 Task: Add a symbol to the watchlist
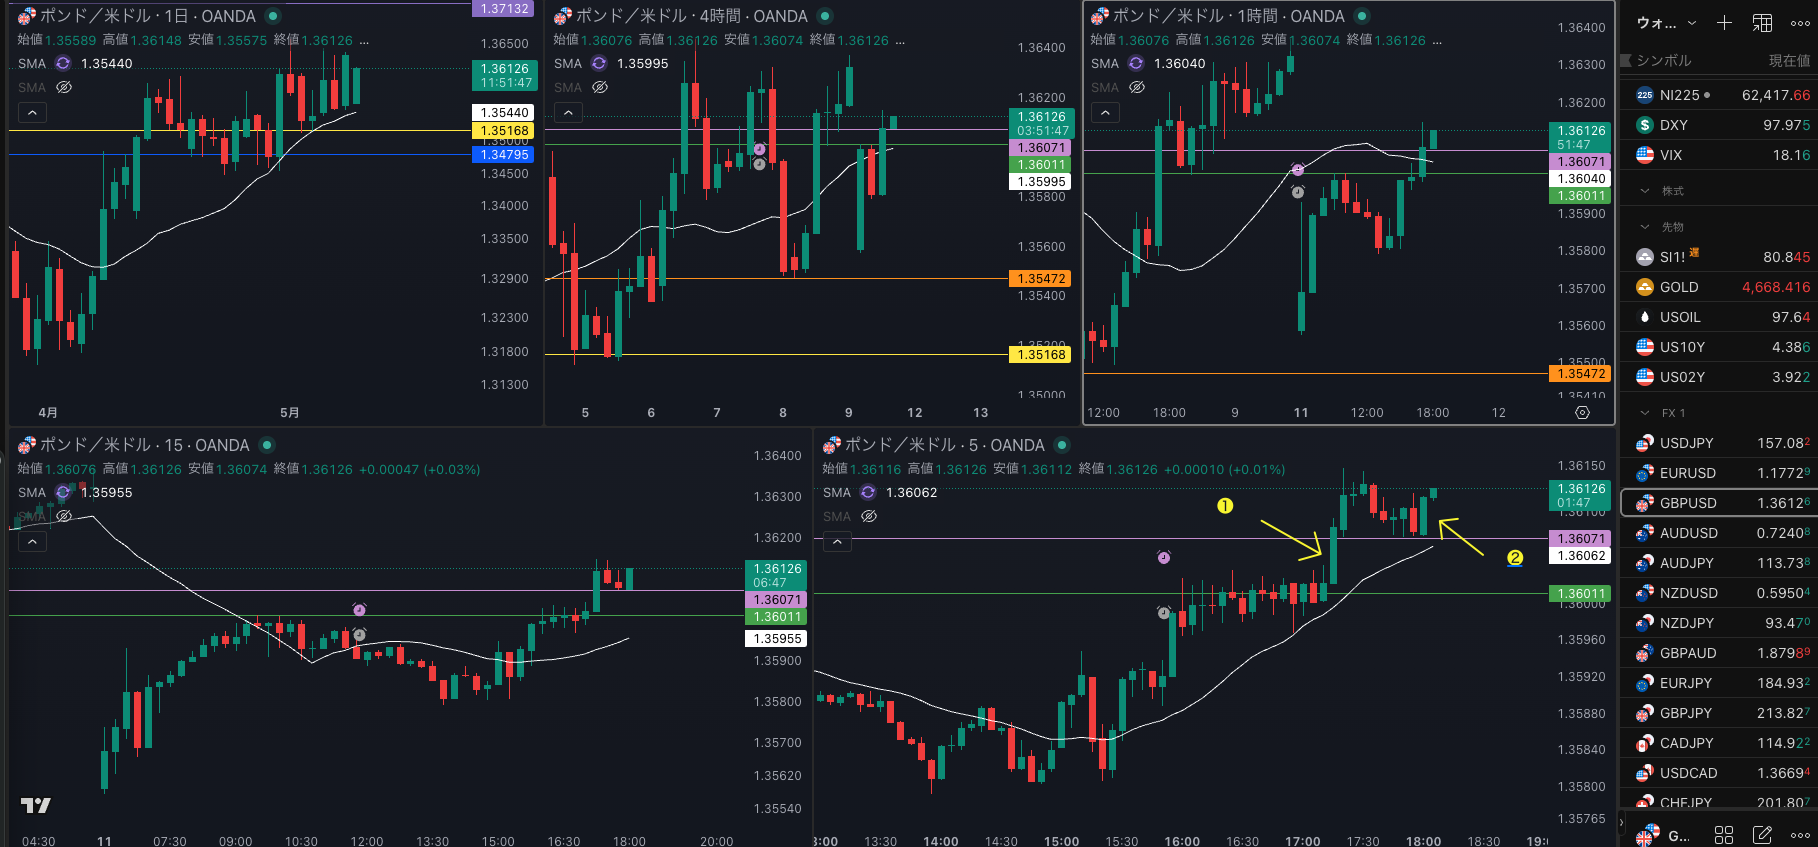[x=1724, y=22]
